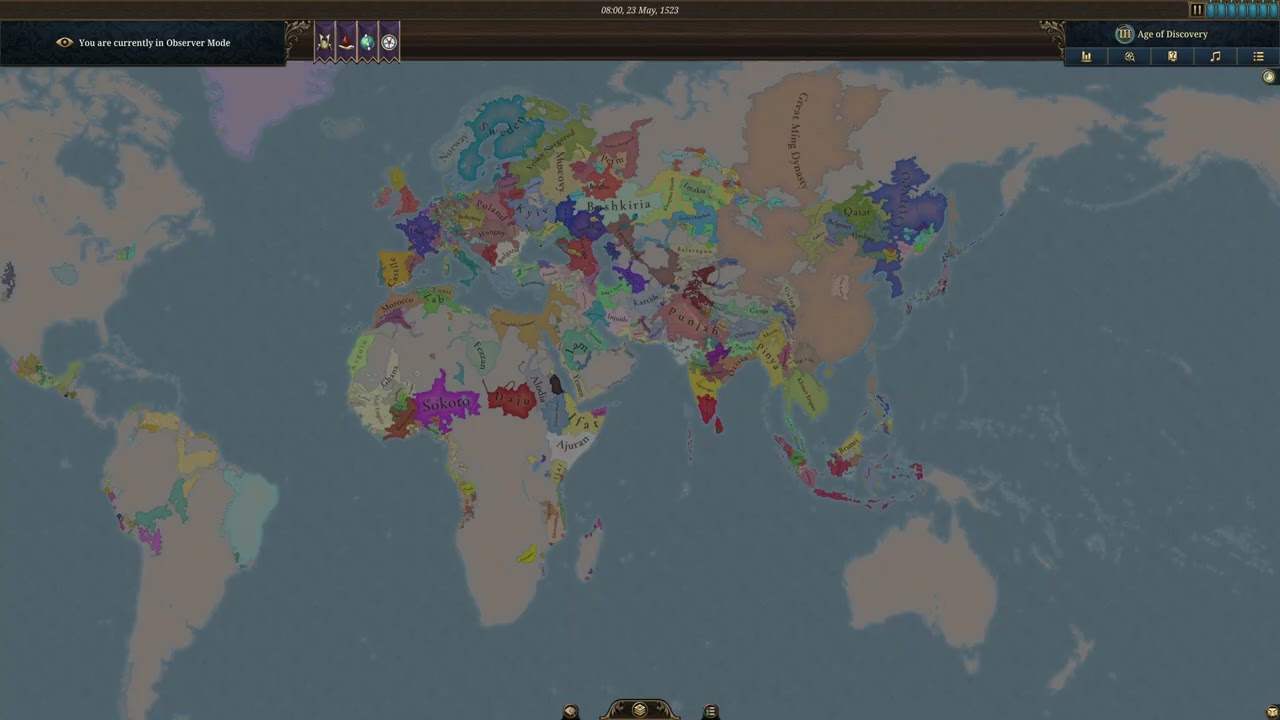Pause the game with the pause button
The width and height of the screenshot is (1280, 720).
pyautogui.click(x=1196, y=10)
